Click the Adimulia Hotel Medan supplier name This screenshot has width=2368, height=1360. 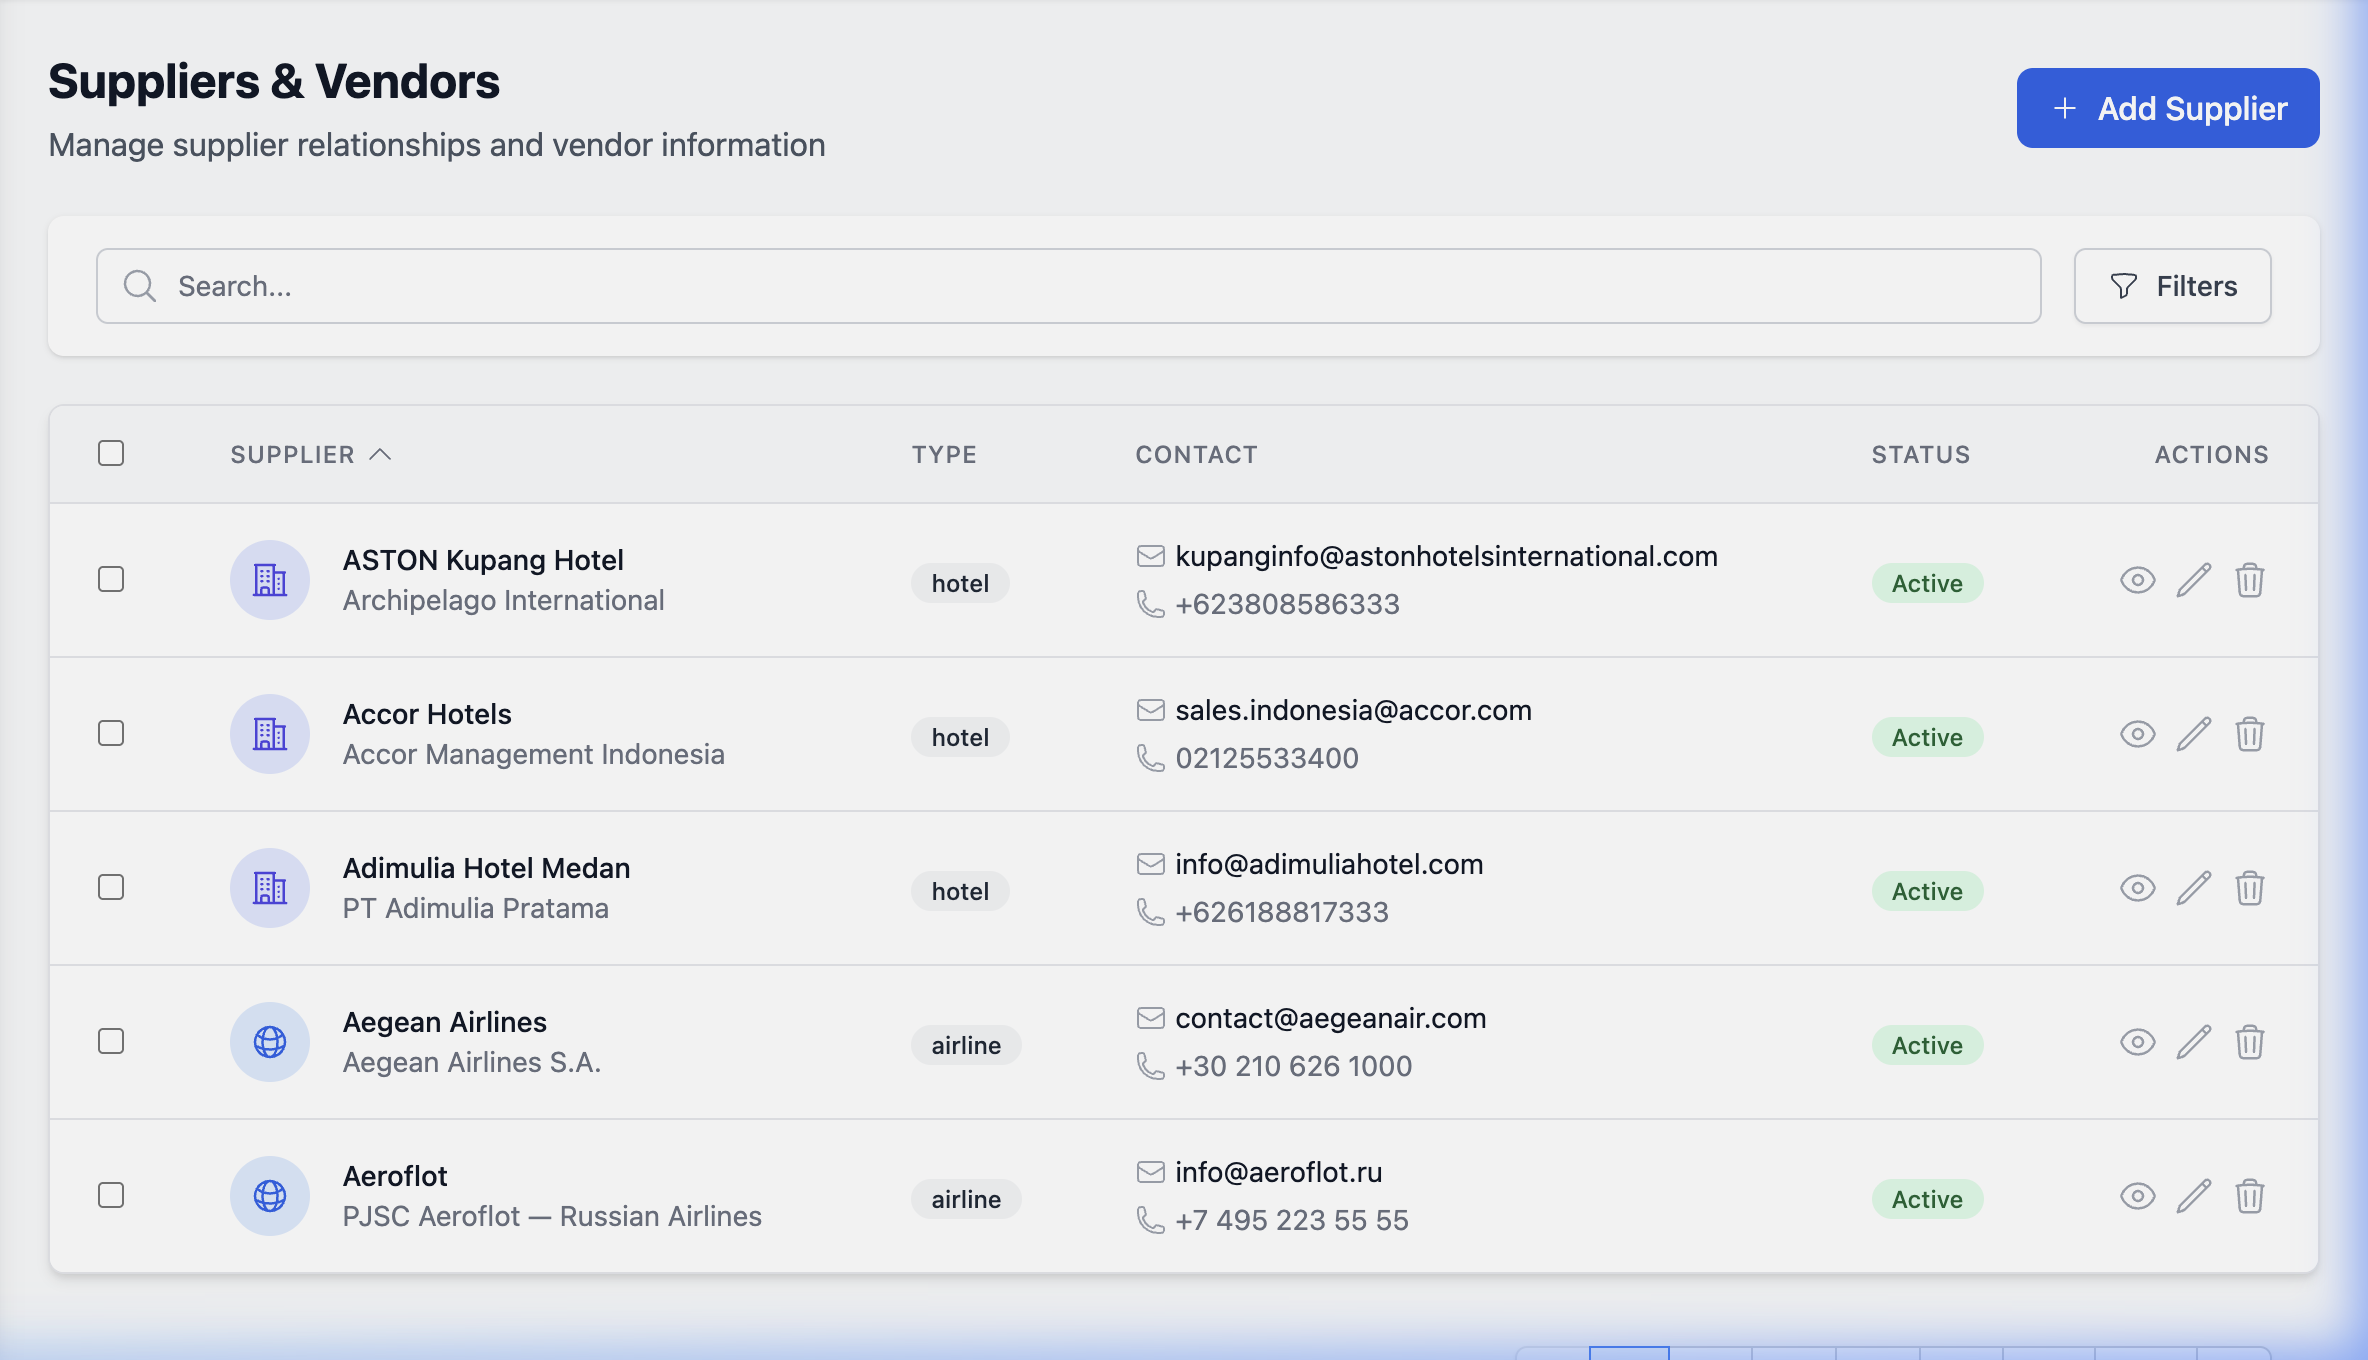[486, 868]
